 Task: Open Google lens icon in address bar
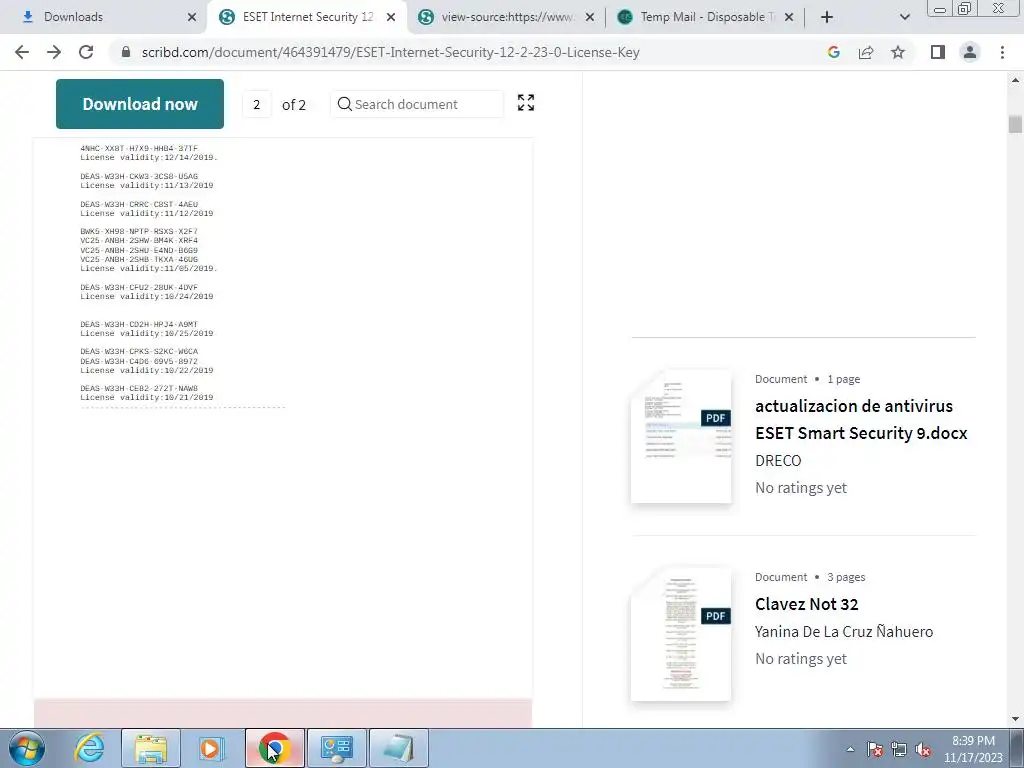833,52
